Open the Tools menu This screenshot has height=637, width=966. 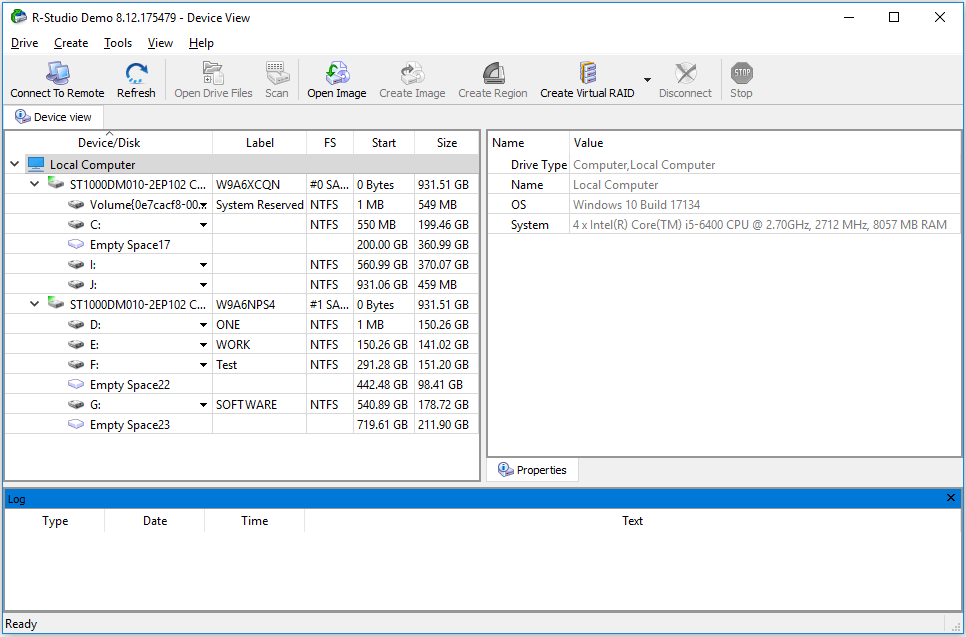pos(118,43)
